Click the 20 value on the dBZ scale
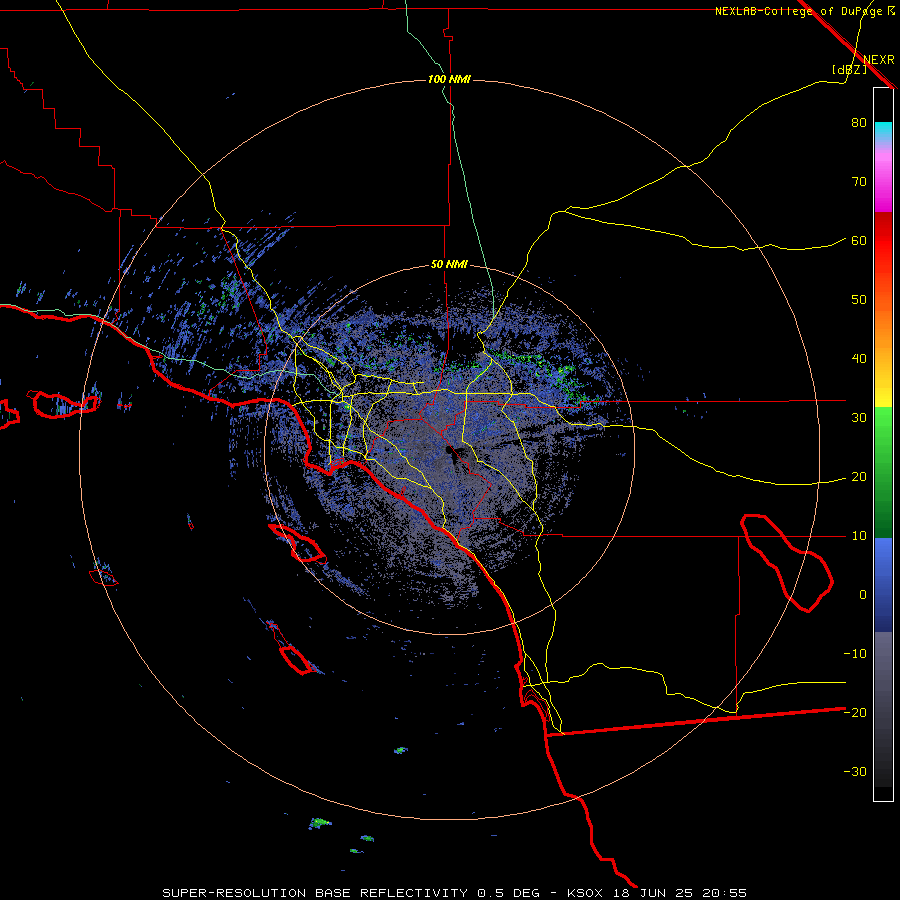Viewport: 900px width, 900px height. point(859,477)
